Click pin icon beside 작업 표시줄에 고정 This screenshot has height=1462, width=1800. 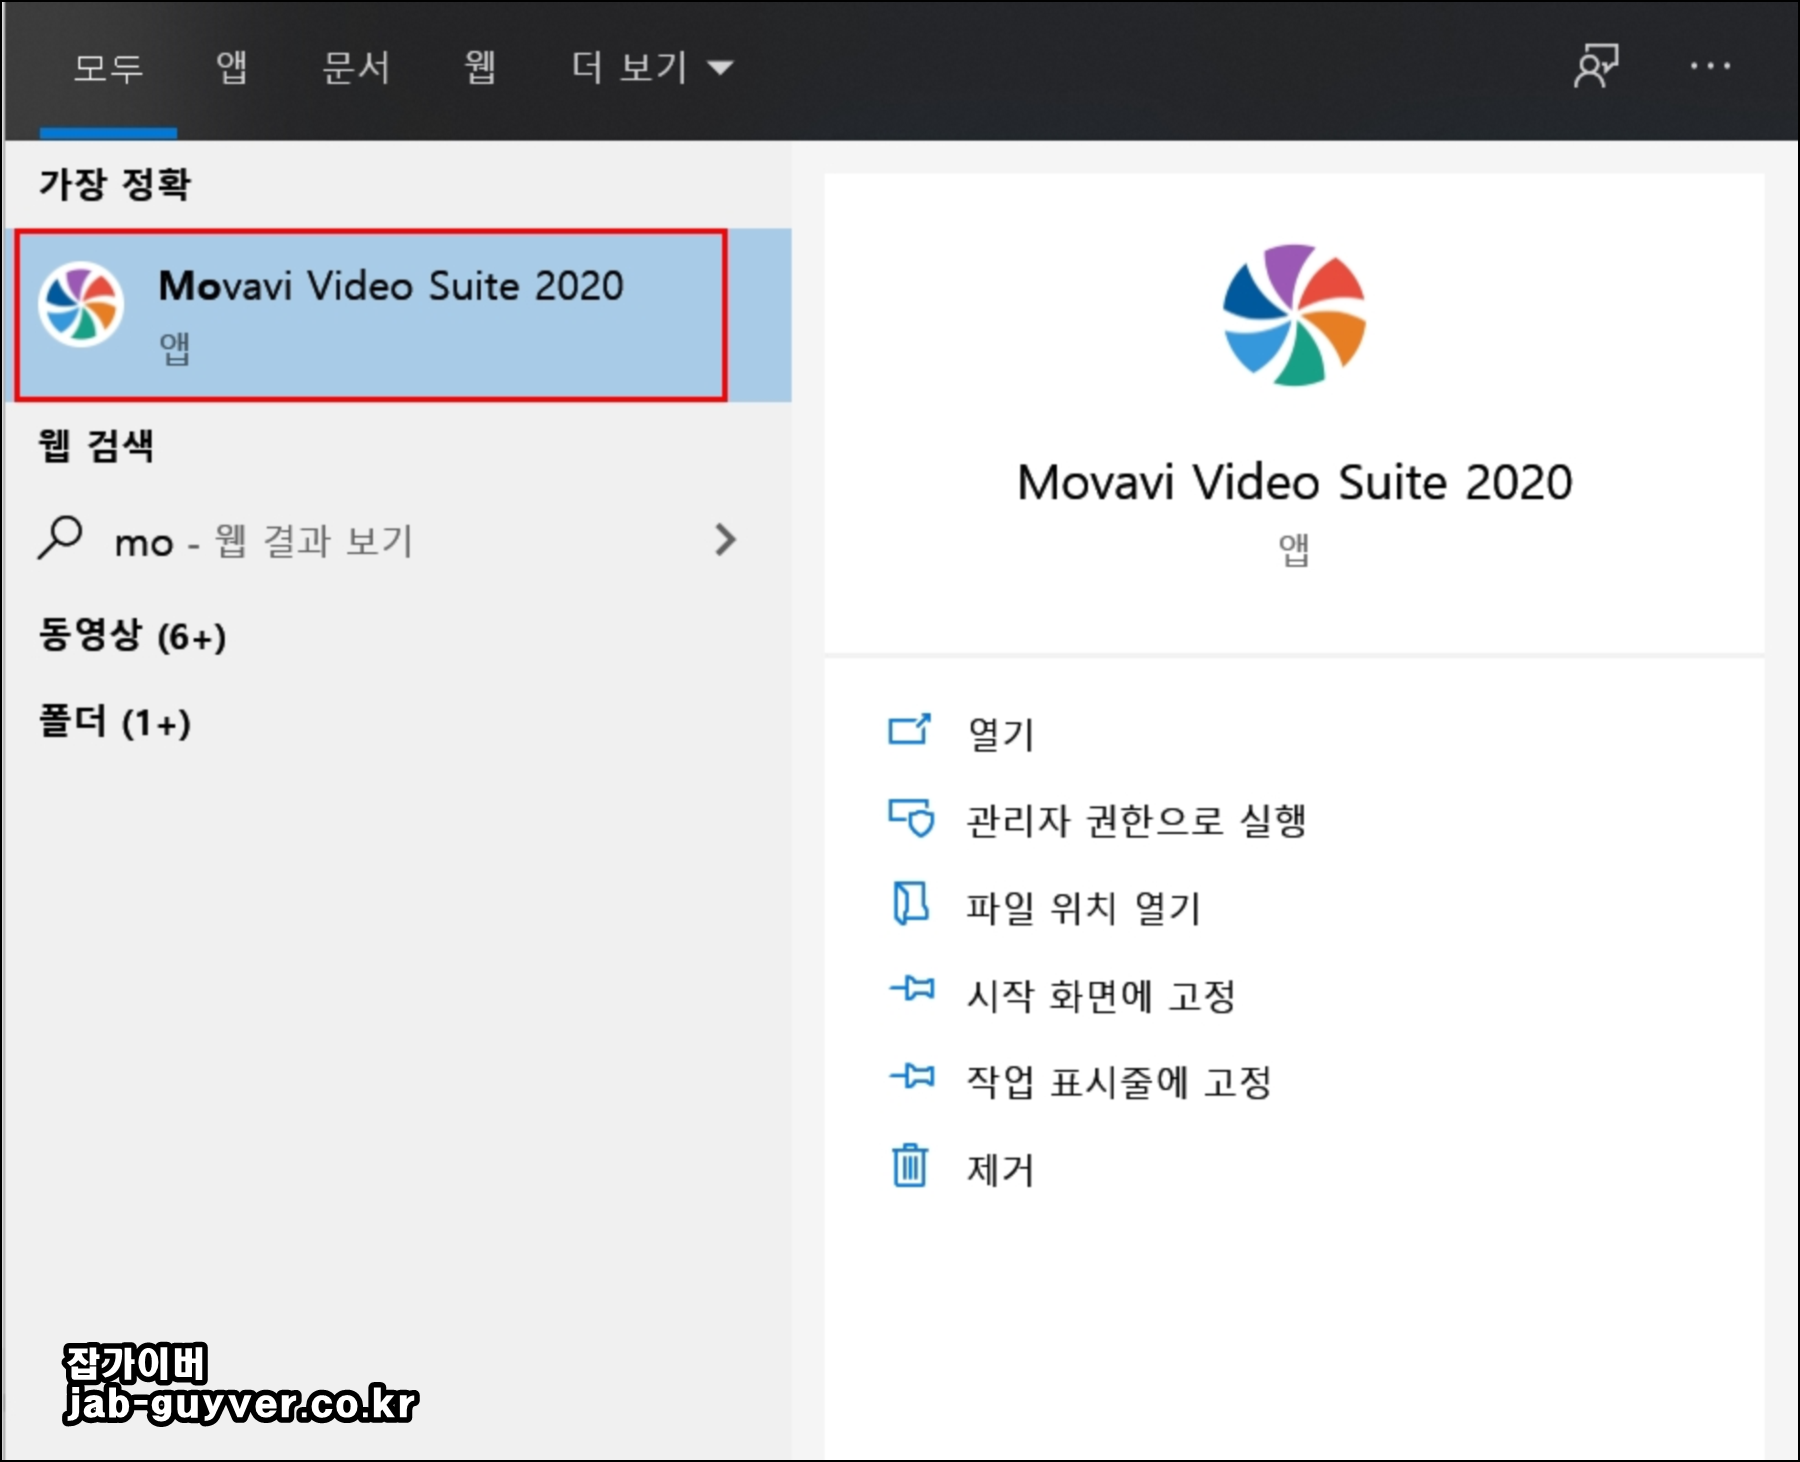click(912, 1077)
